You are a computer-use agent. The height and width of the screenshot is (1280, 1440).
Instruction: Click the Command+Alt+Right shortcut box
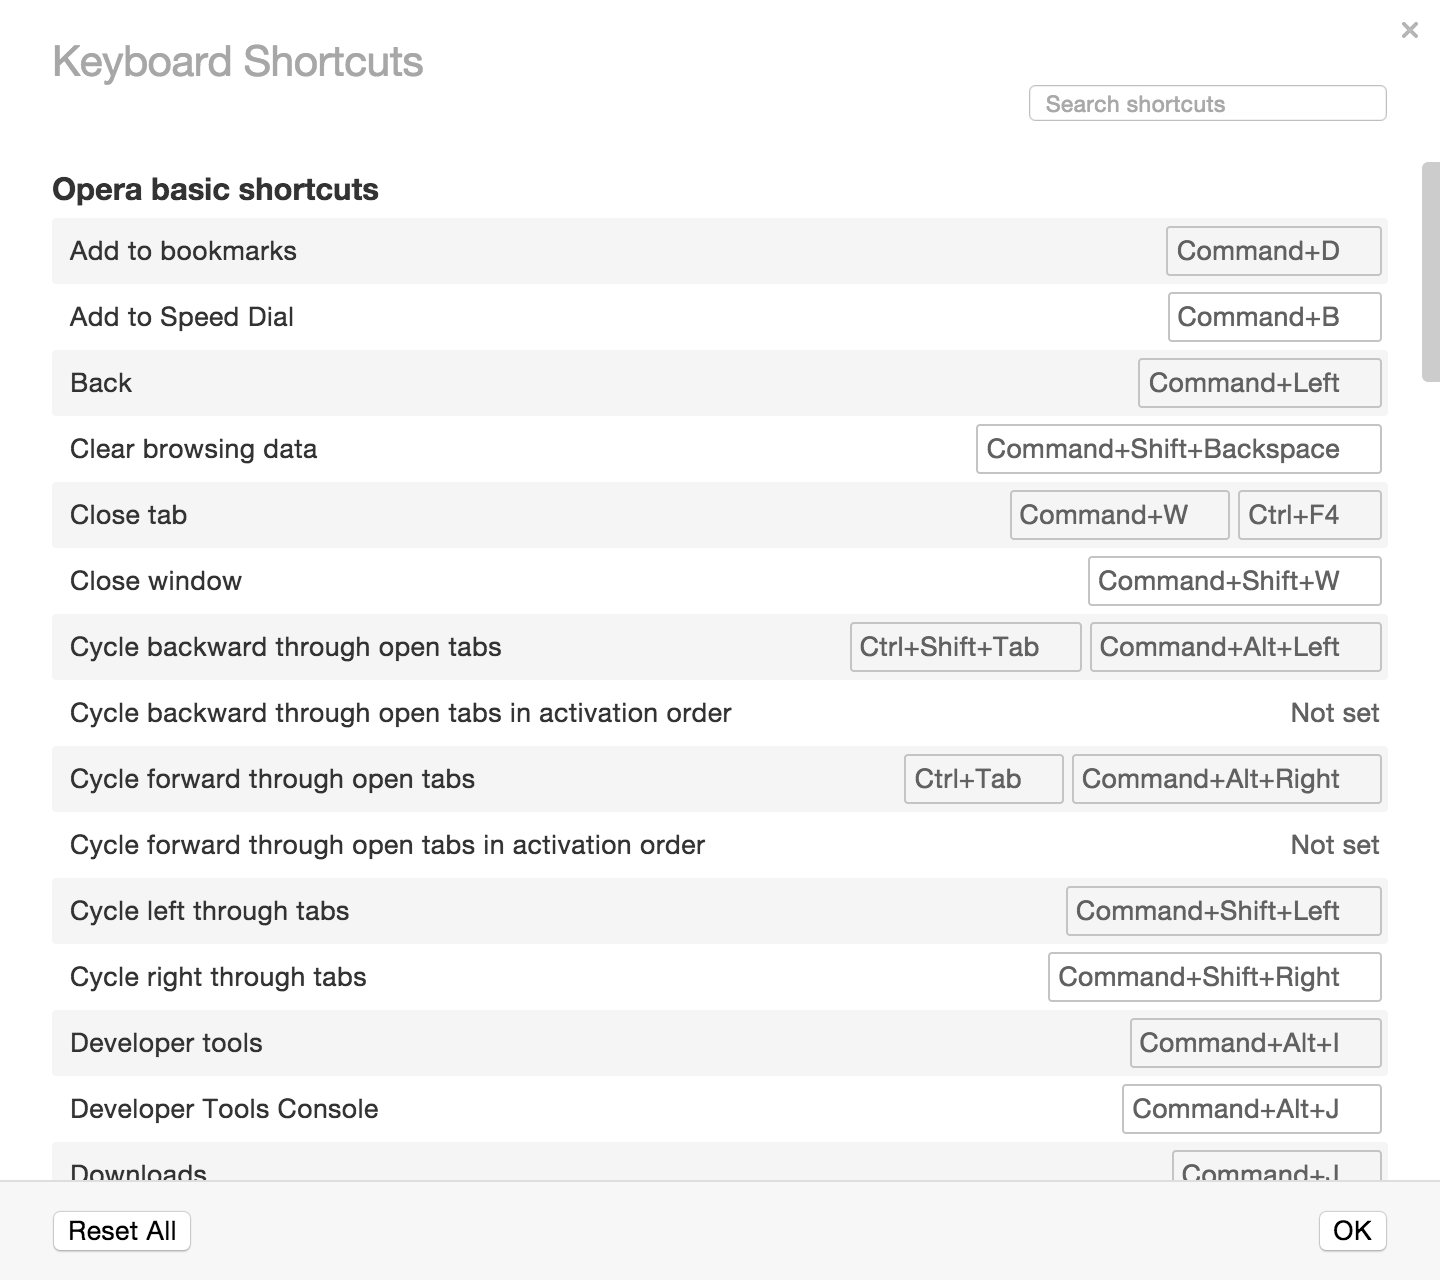point(1226,779)
